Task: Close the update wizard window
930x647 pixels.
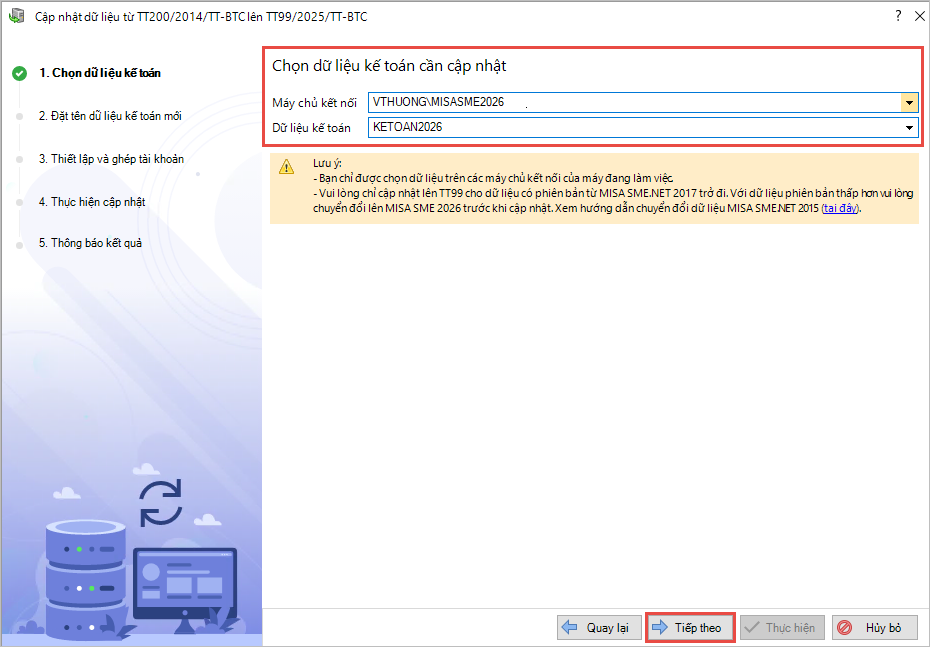Action: [x=918, y=17]
